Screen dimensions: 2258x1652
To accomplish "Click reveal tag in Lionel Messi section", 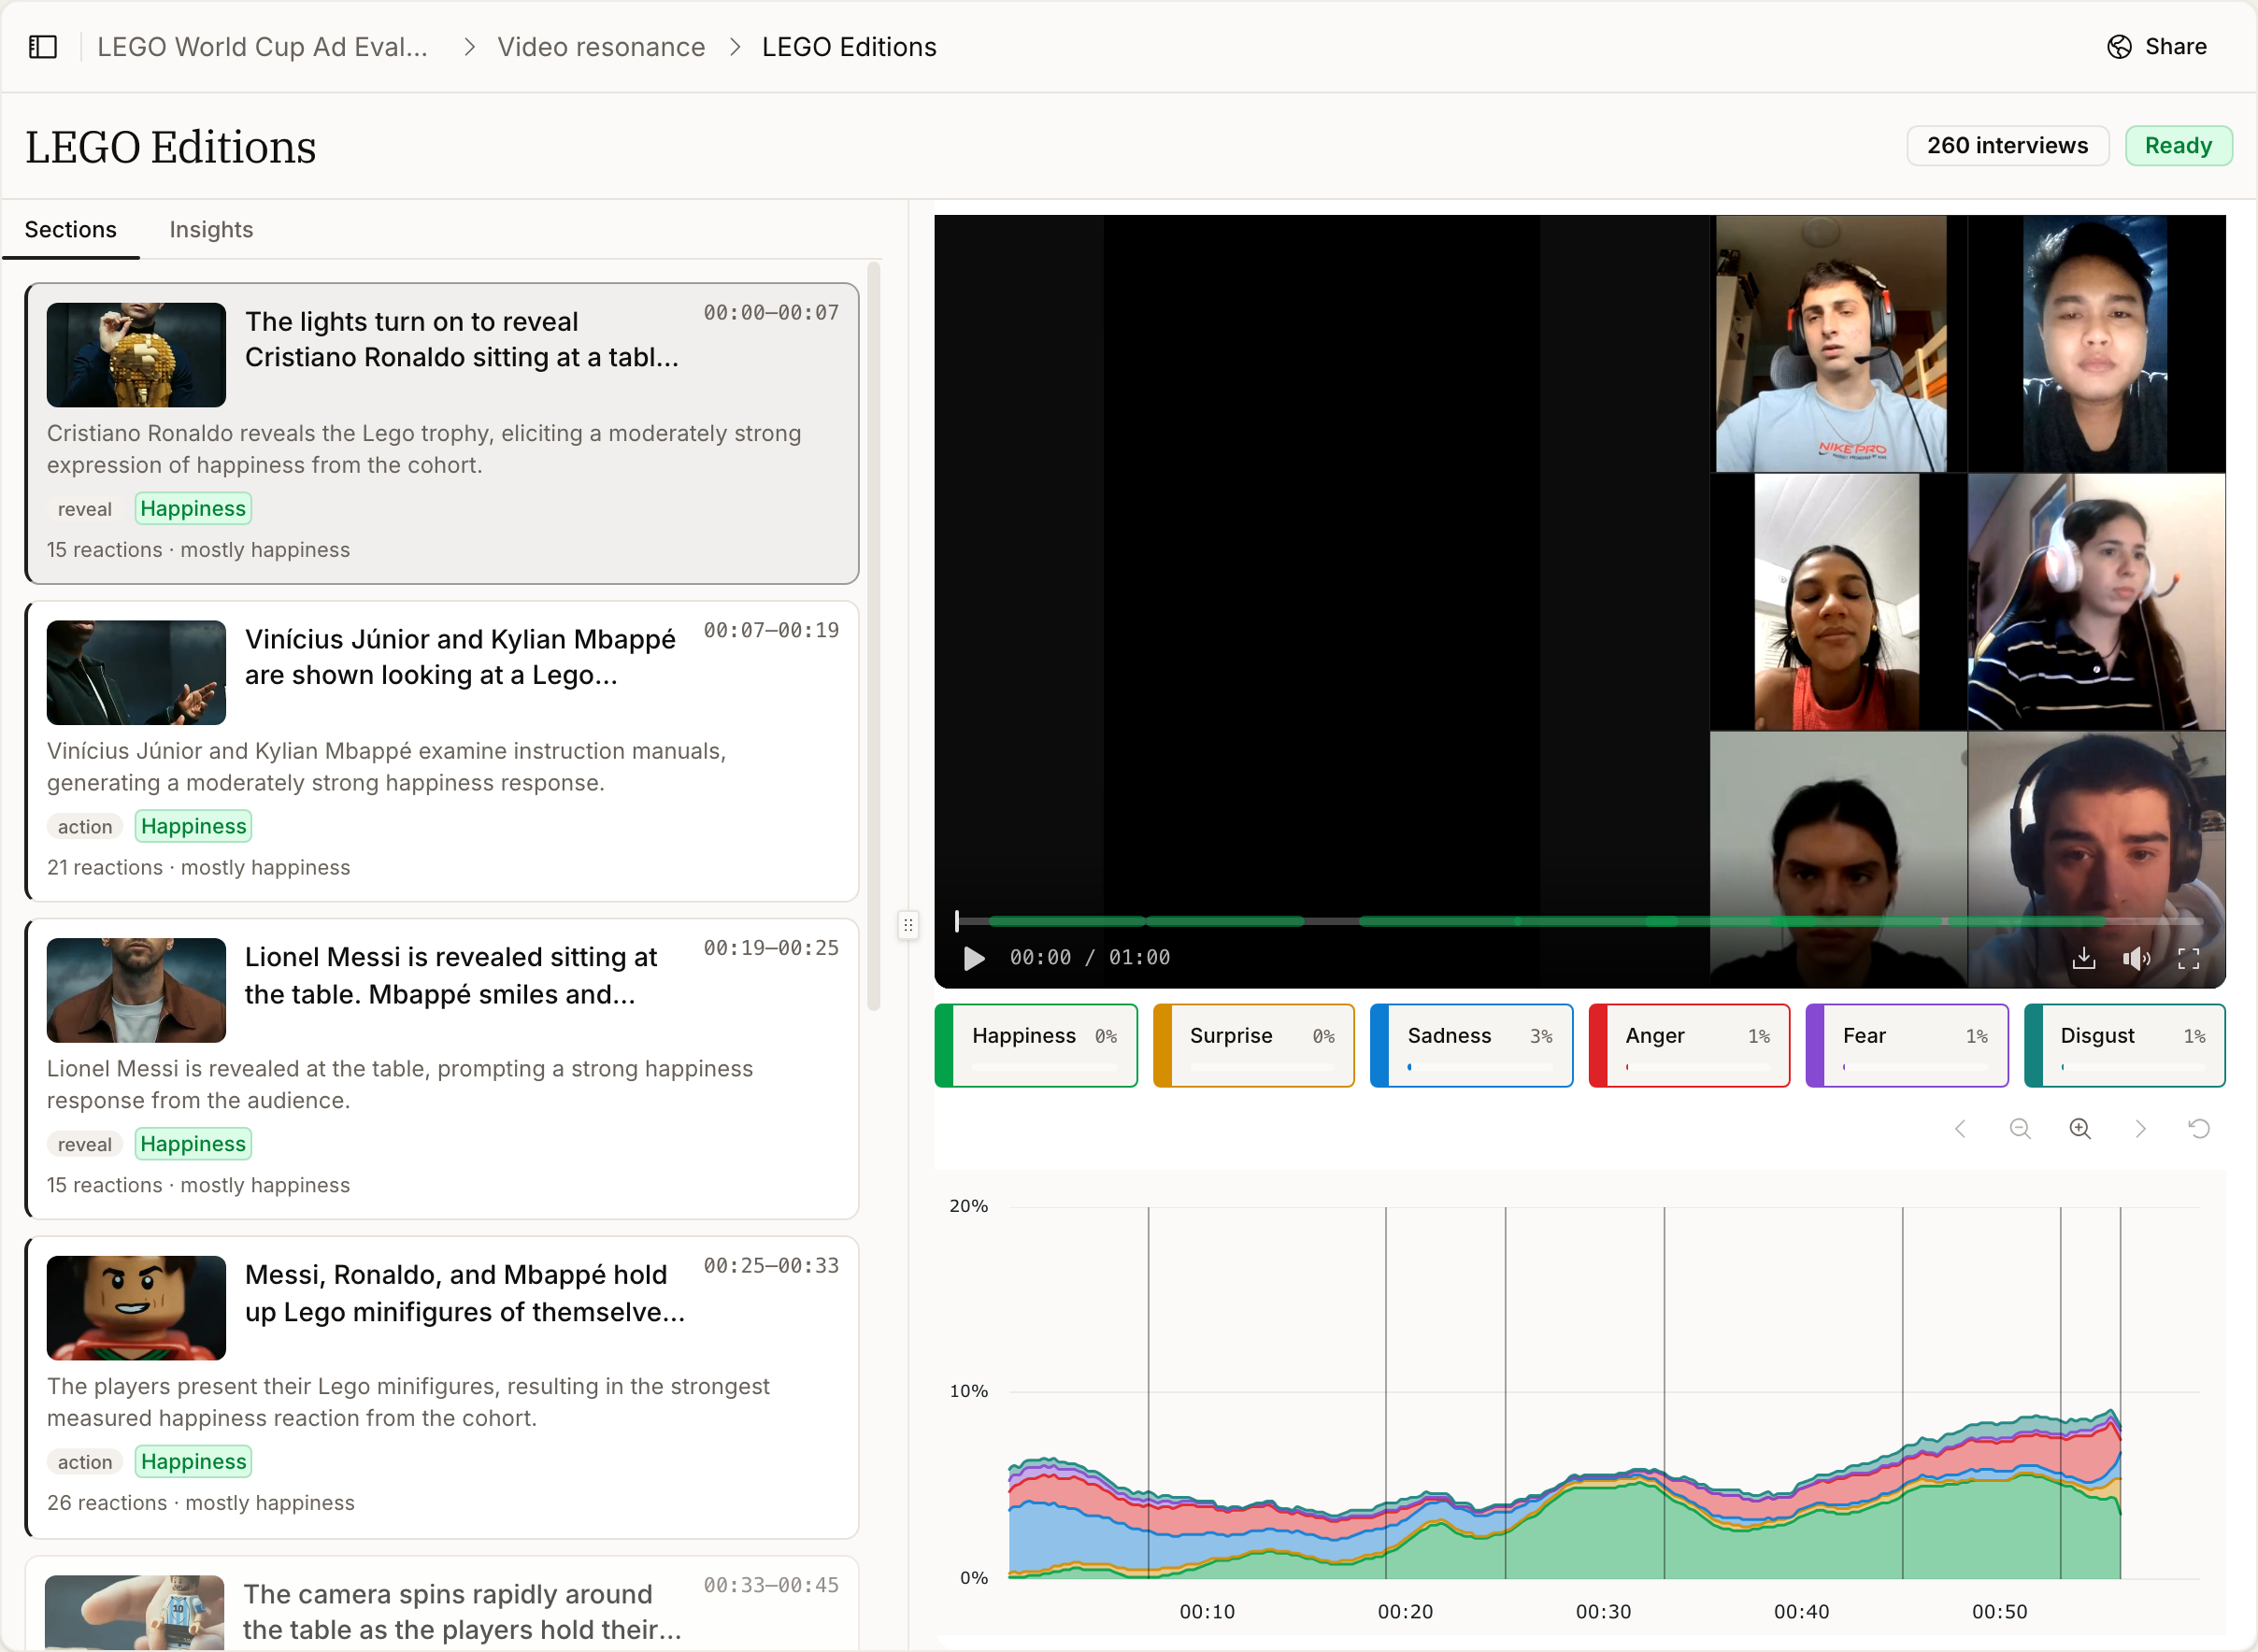I will click(x=85, y=1145).
